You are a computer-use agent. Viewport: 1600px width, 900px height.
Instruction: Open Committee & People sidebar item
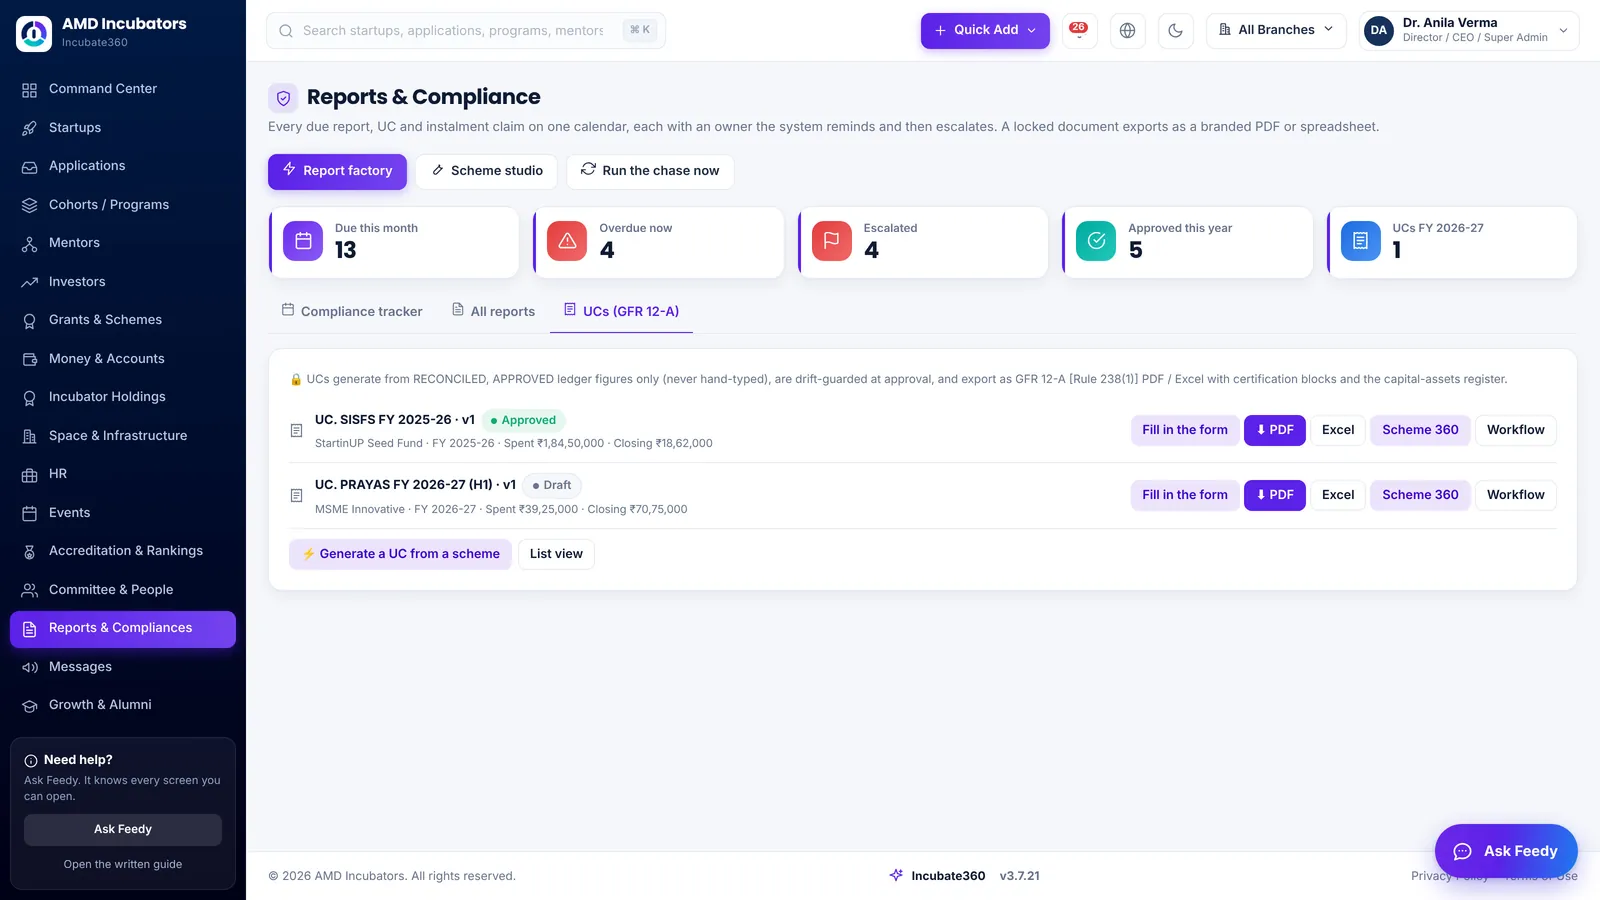tap(123, 590)
